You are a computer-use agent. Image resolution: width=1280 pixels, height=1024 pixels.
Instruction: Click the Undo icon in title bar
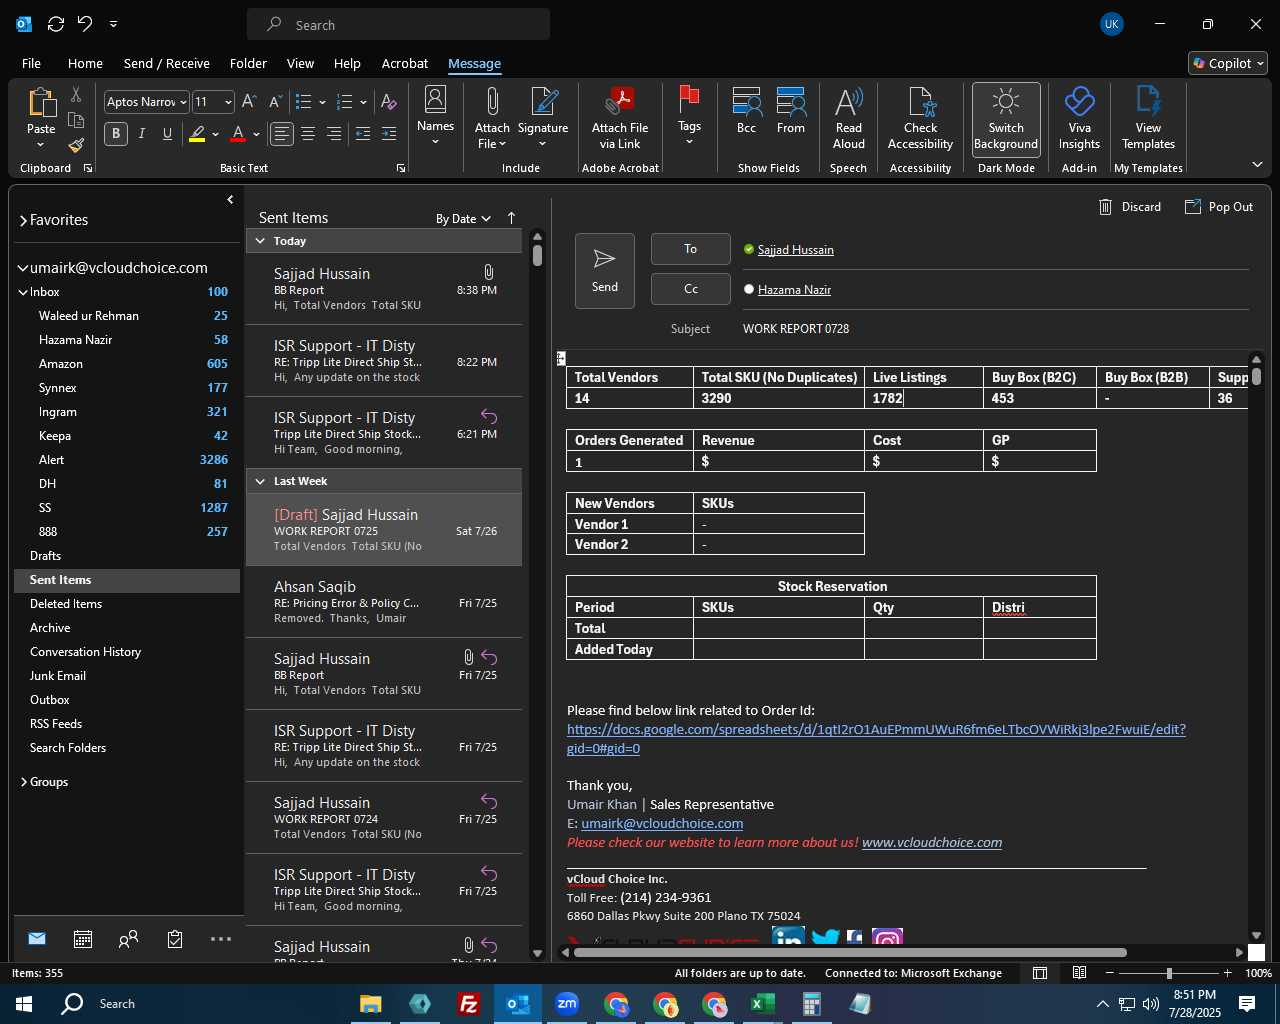(85, 24)
